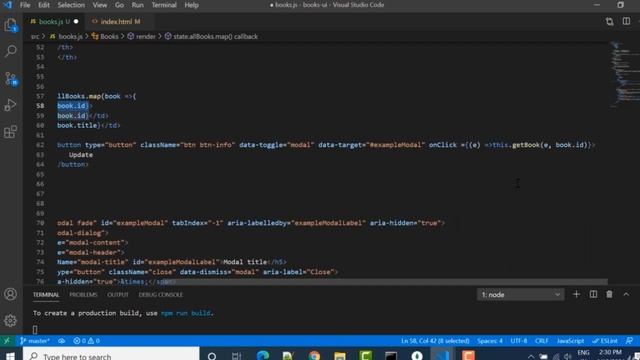Switch to the index.html editor tab

pyautogui.click(x=120, y=22)
